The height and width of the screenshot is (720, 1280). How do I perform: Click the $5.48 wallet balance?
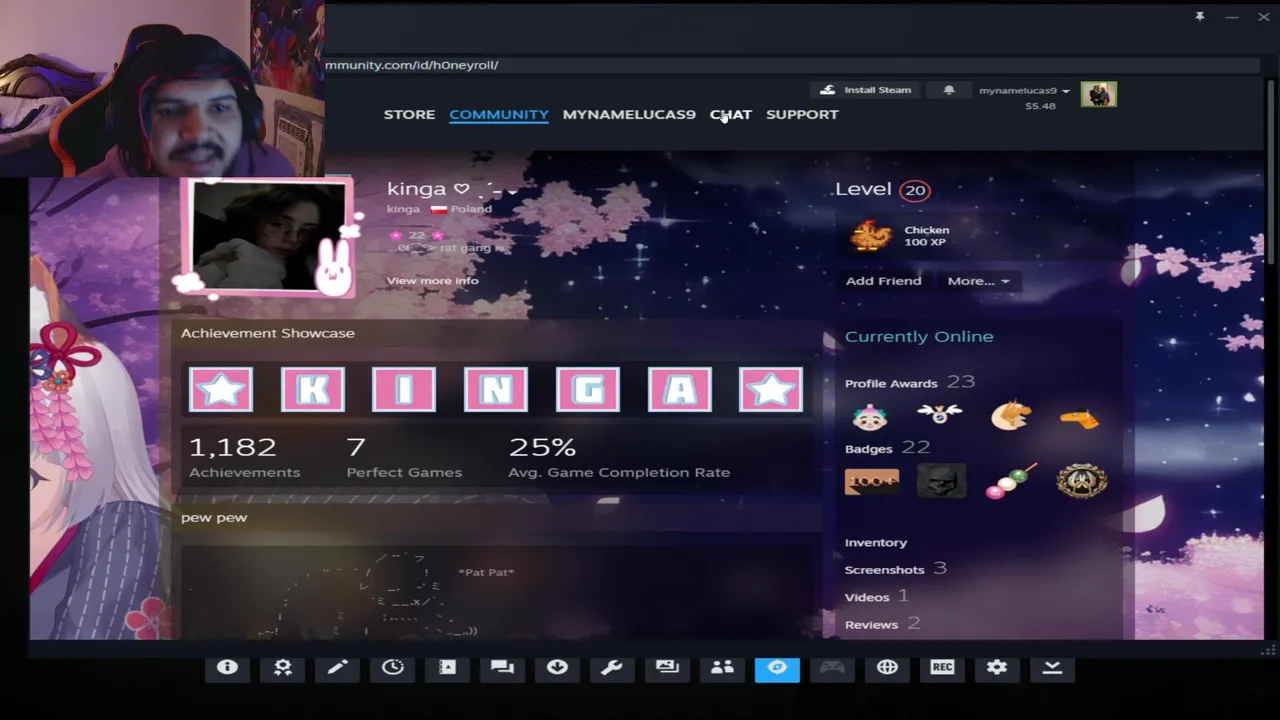click(1040, 106)
